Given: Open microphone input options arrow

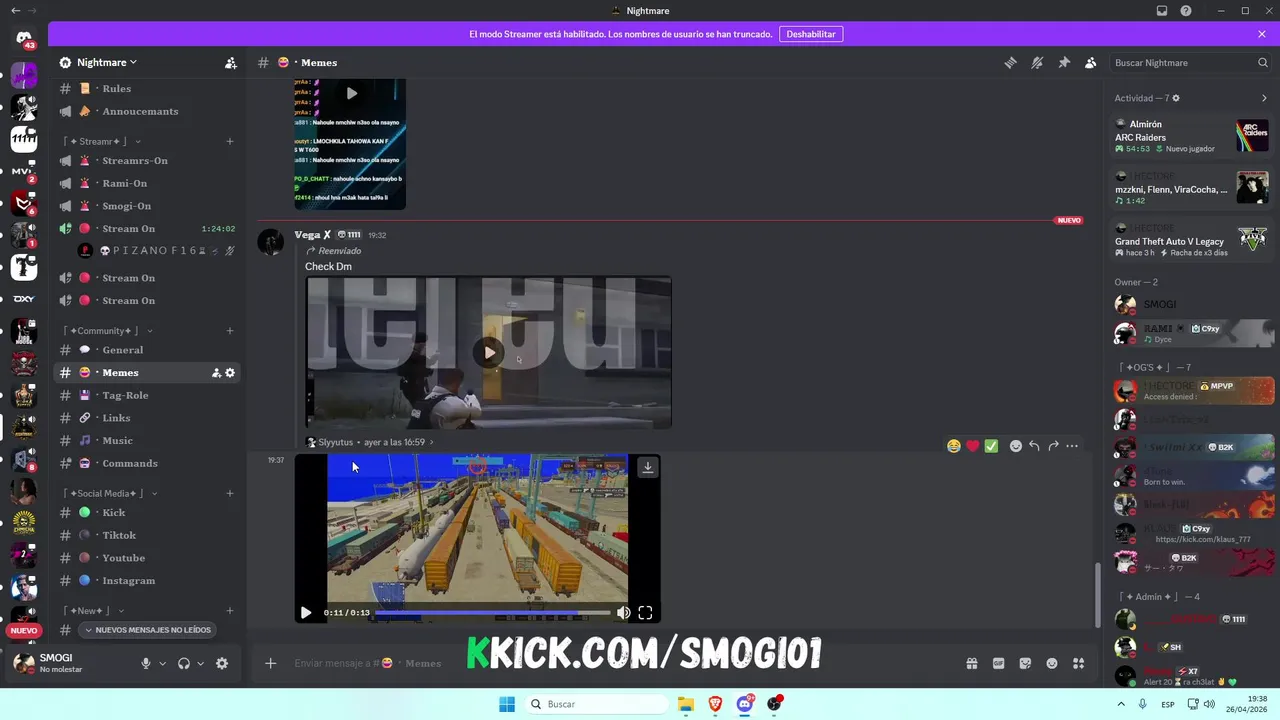Looking at the screenshot, I should [162, 663].
